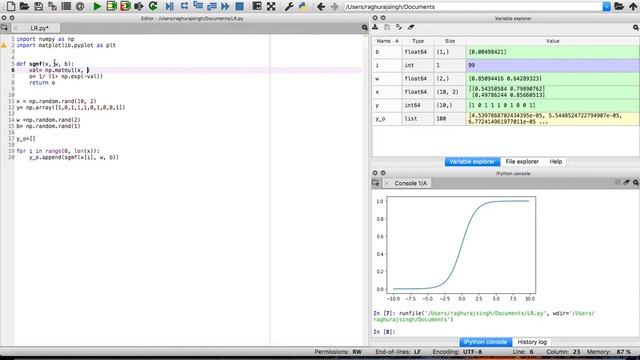
Task: Click the In [8] console prompt
Action: [384, 332]
